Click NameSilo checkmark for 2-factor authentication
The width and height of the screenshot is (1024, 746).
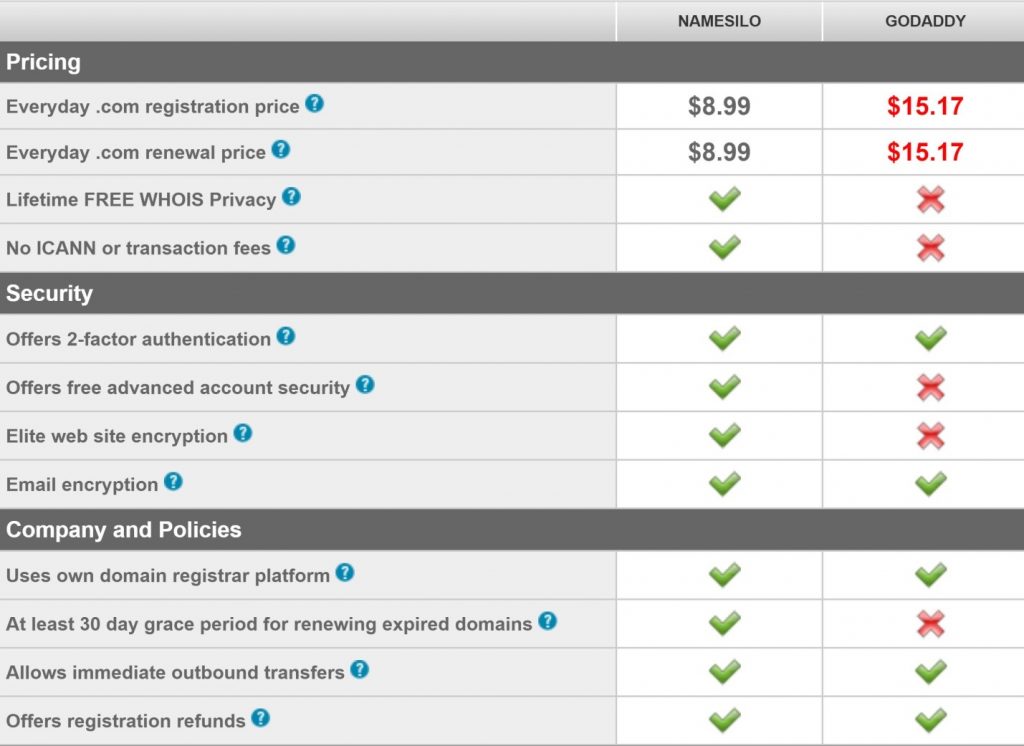tap(725, 338)
